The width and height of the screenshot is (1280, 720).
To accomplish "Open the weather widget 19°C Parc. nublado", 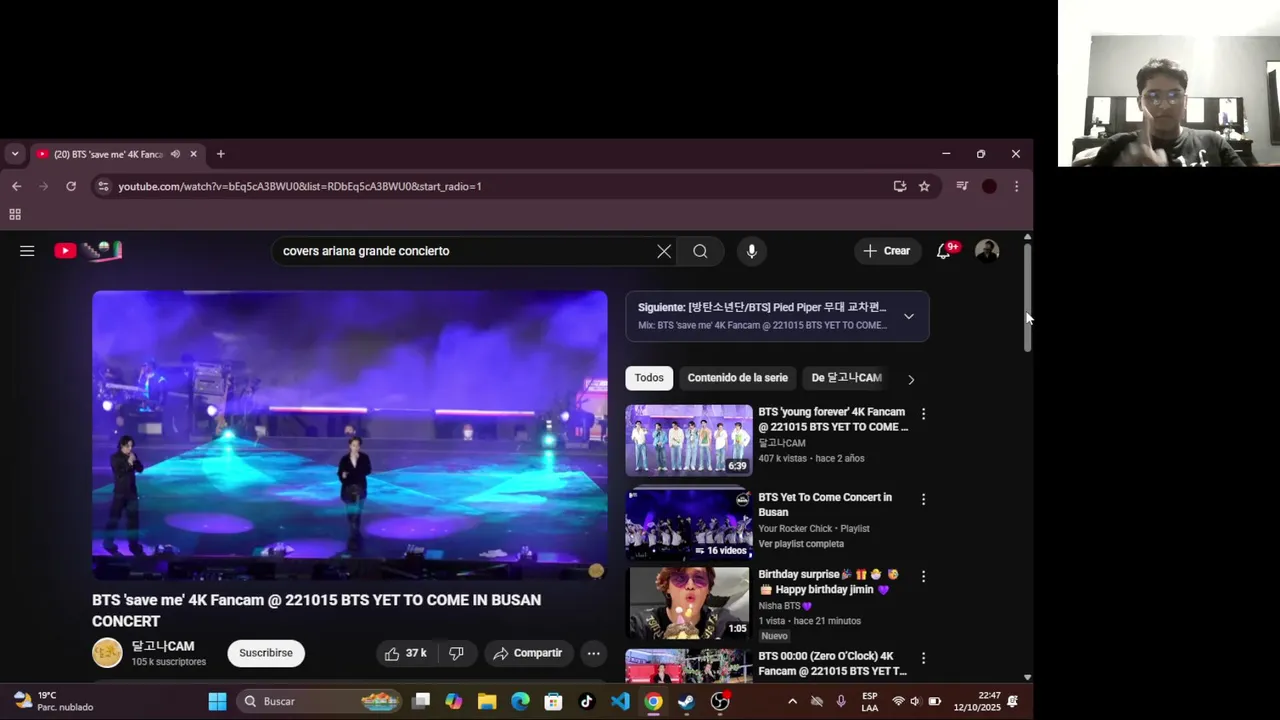I will click(53, 701).
